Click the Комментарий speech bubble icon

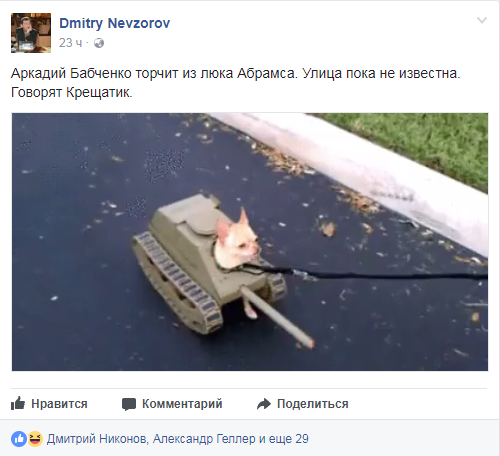(x=129, y=404)
